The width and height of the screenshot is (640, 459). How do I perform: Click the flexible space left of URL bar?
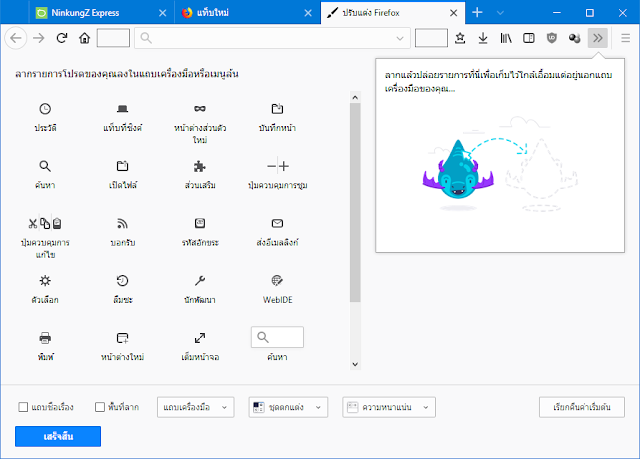[113, 38]
